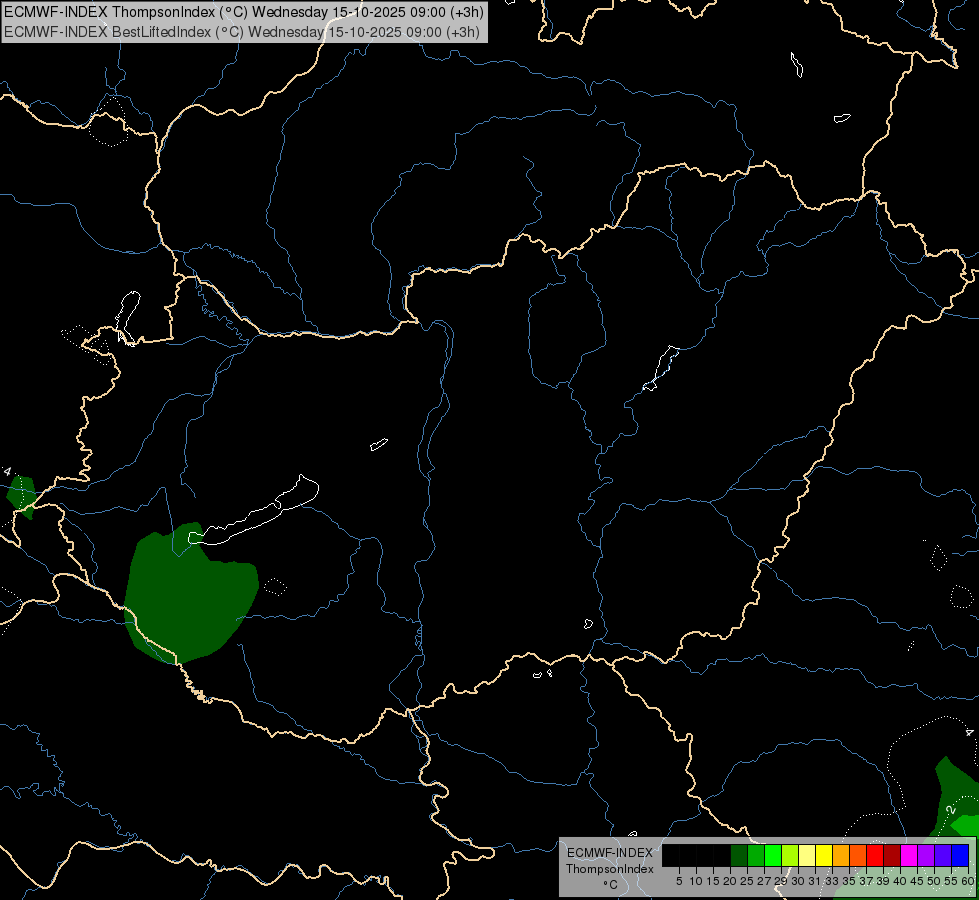Click legend tick value 20
979x900 pixels.
(x=730, y=881)
